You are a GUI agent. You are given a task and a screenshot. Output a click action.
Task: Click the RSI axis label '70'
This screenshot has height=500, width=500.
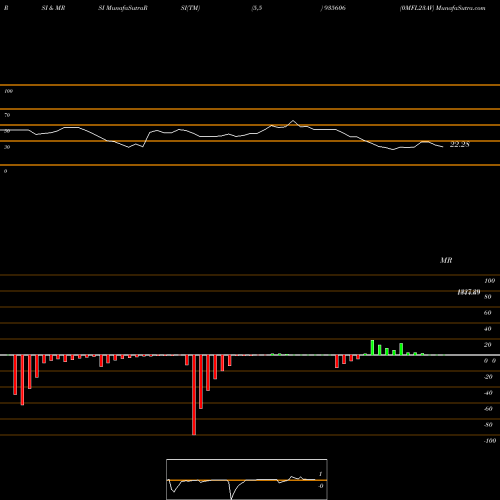(x=7, y=115)
